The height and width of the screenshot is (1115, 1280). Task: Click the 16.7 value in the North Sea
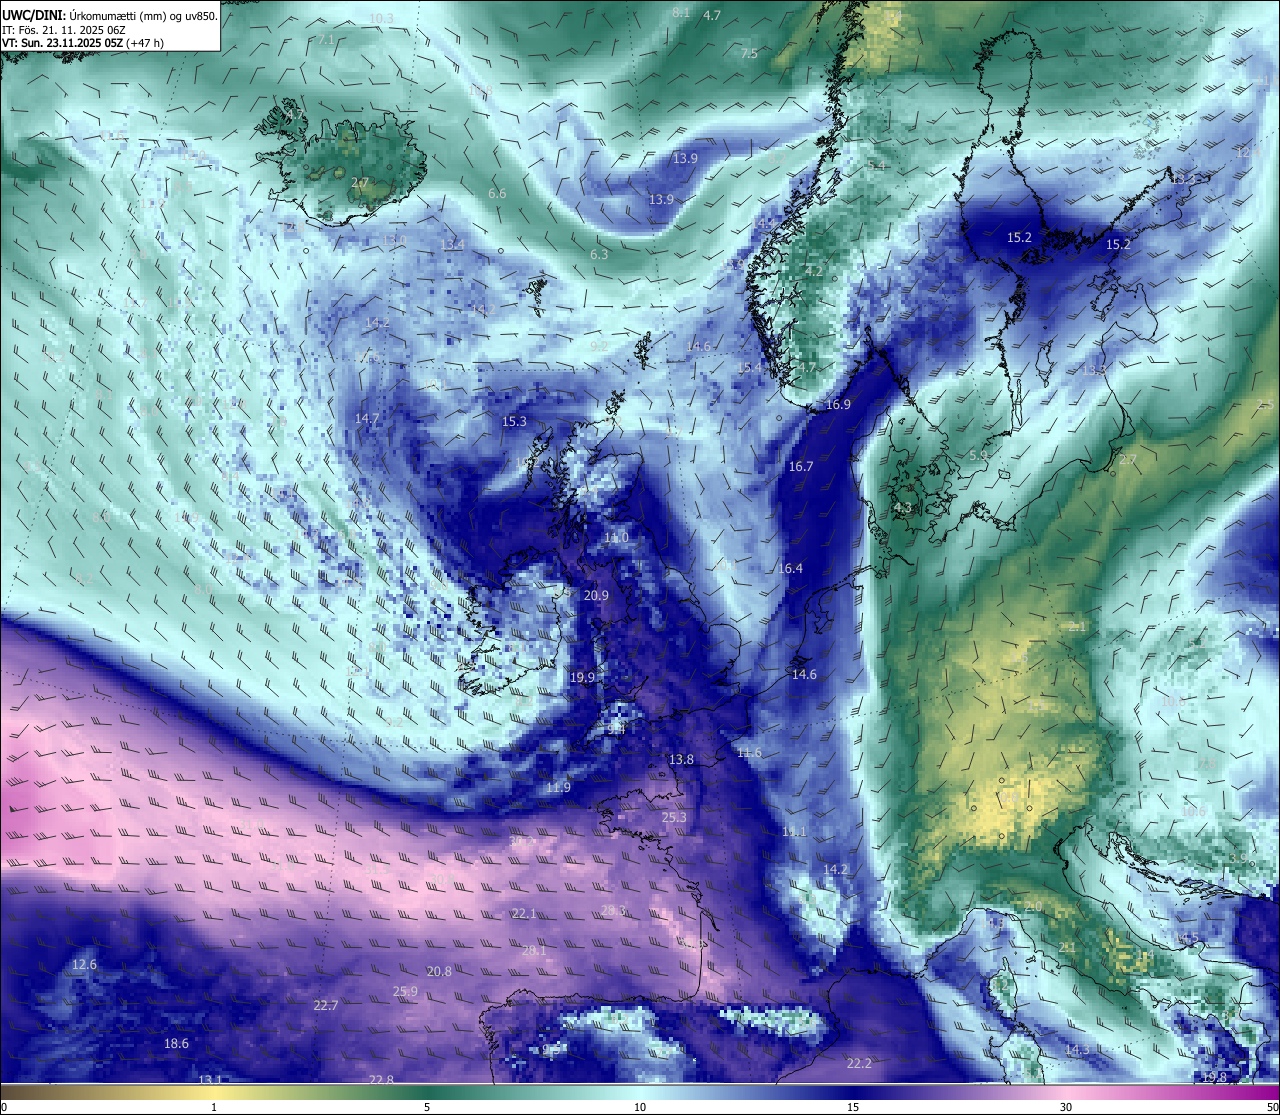[x=801, y=466]
